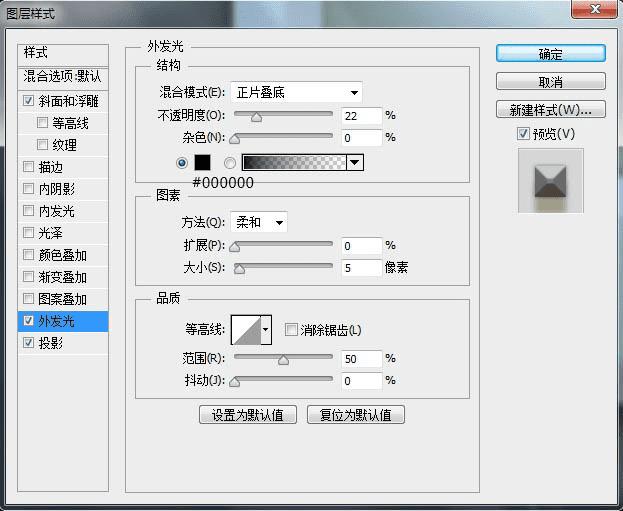The image size is (623, 511).
Task: Select the 纹理 sub-item row
Action: point(63,145)
